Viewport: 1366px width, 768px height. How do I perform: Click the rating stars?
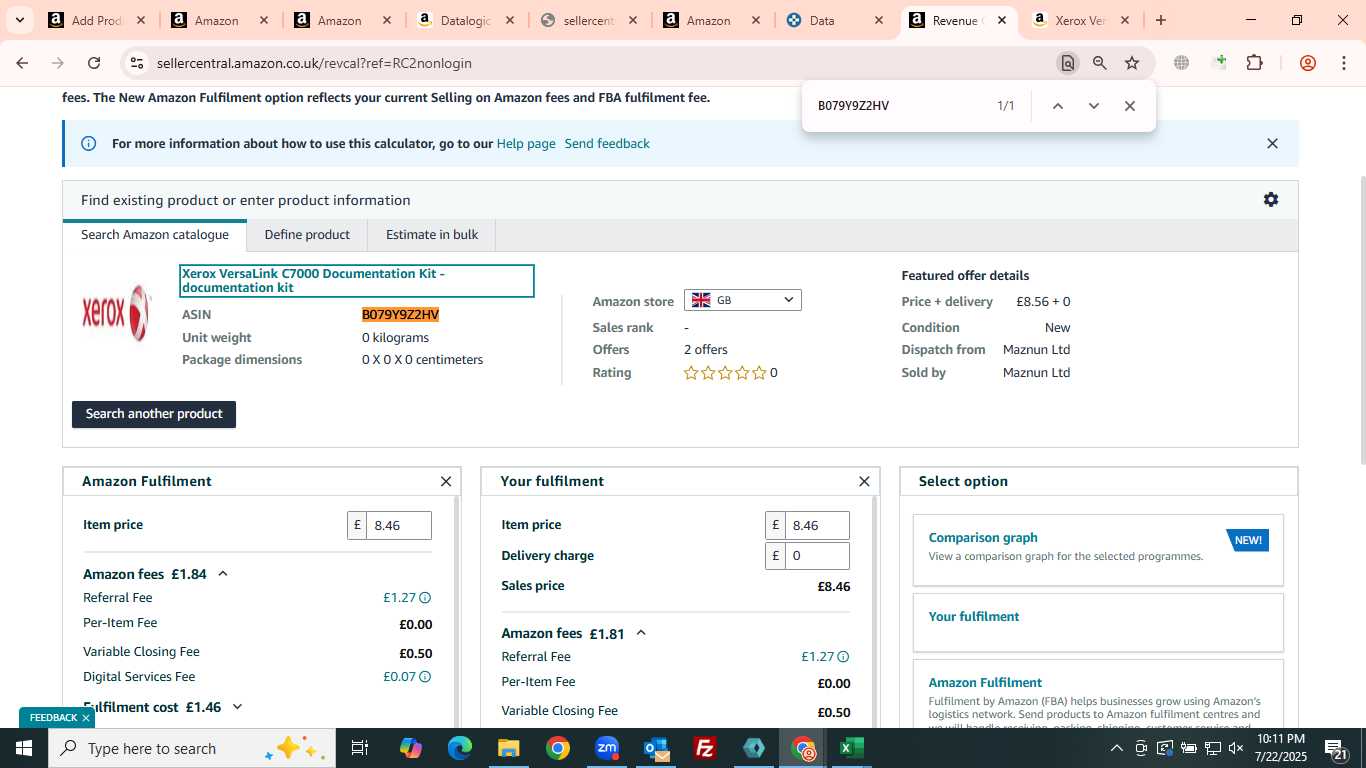tap(725, 373)
